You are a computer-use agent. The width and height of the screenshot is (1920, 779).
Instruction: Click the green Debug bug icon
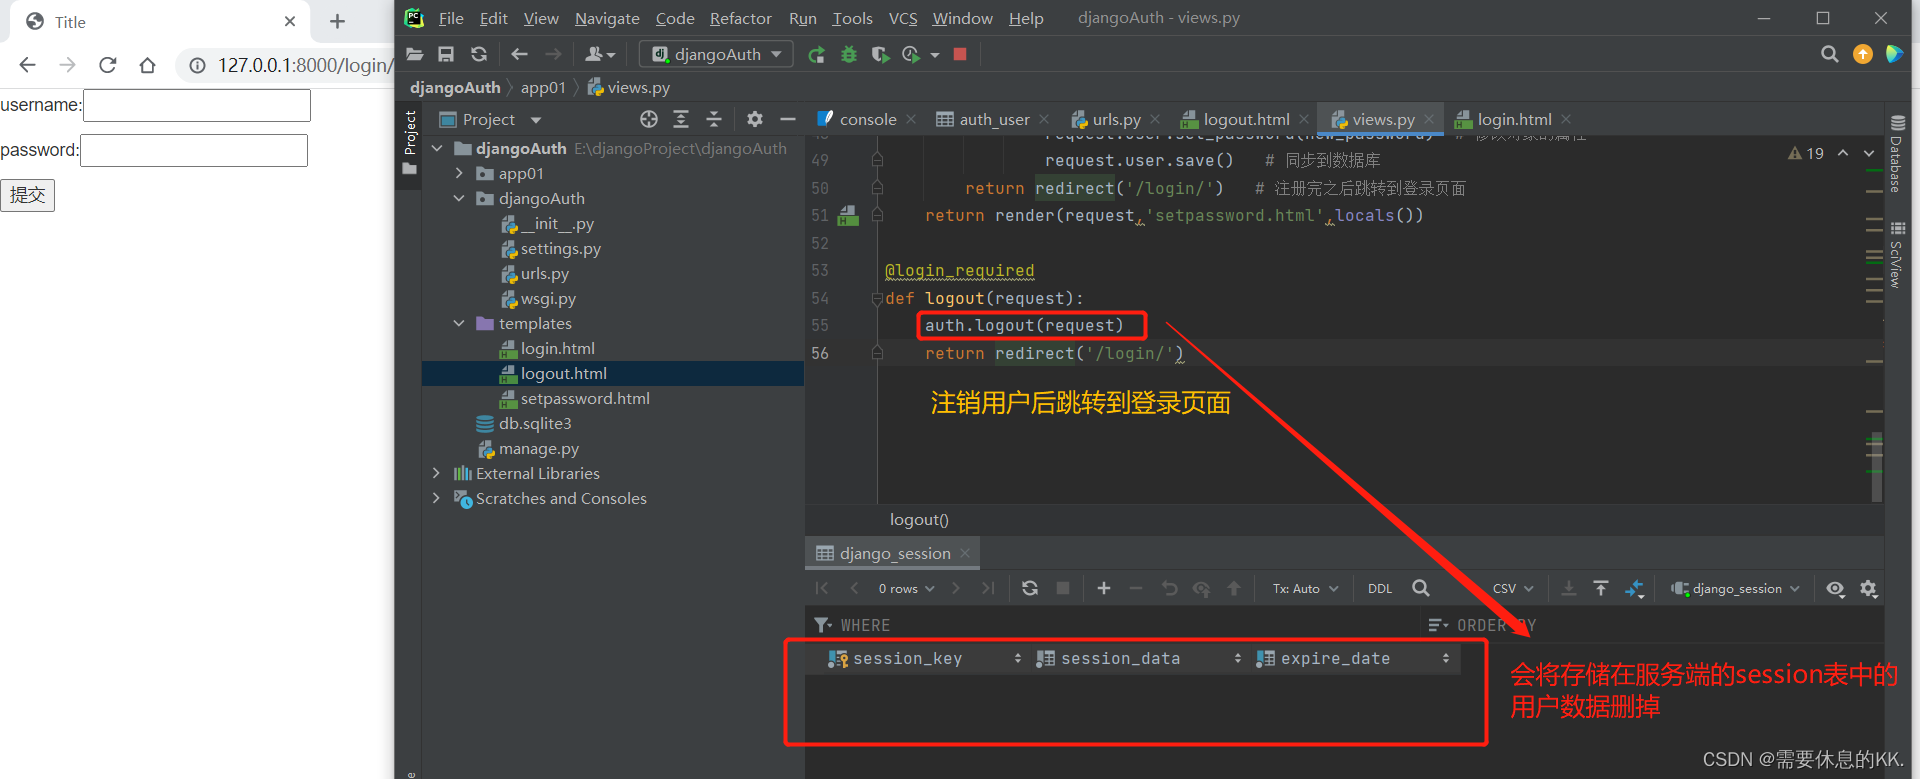coord(849,54)
